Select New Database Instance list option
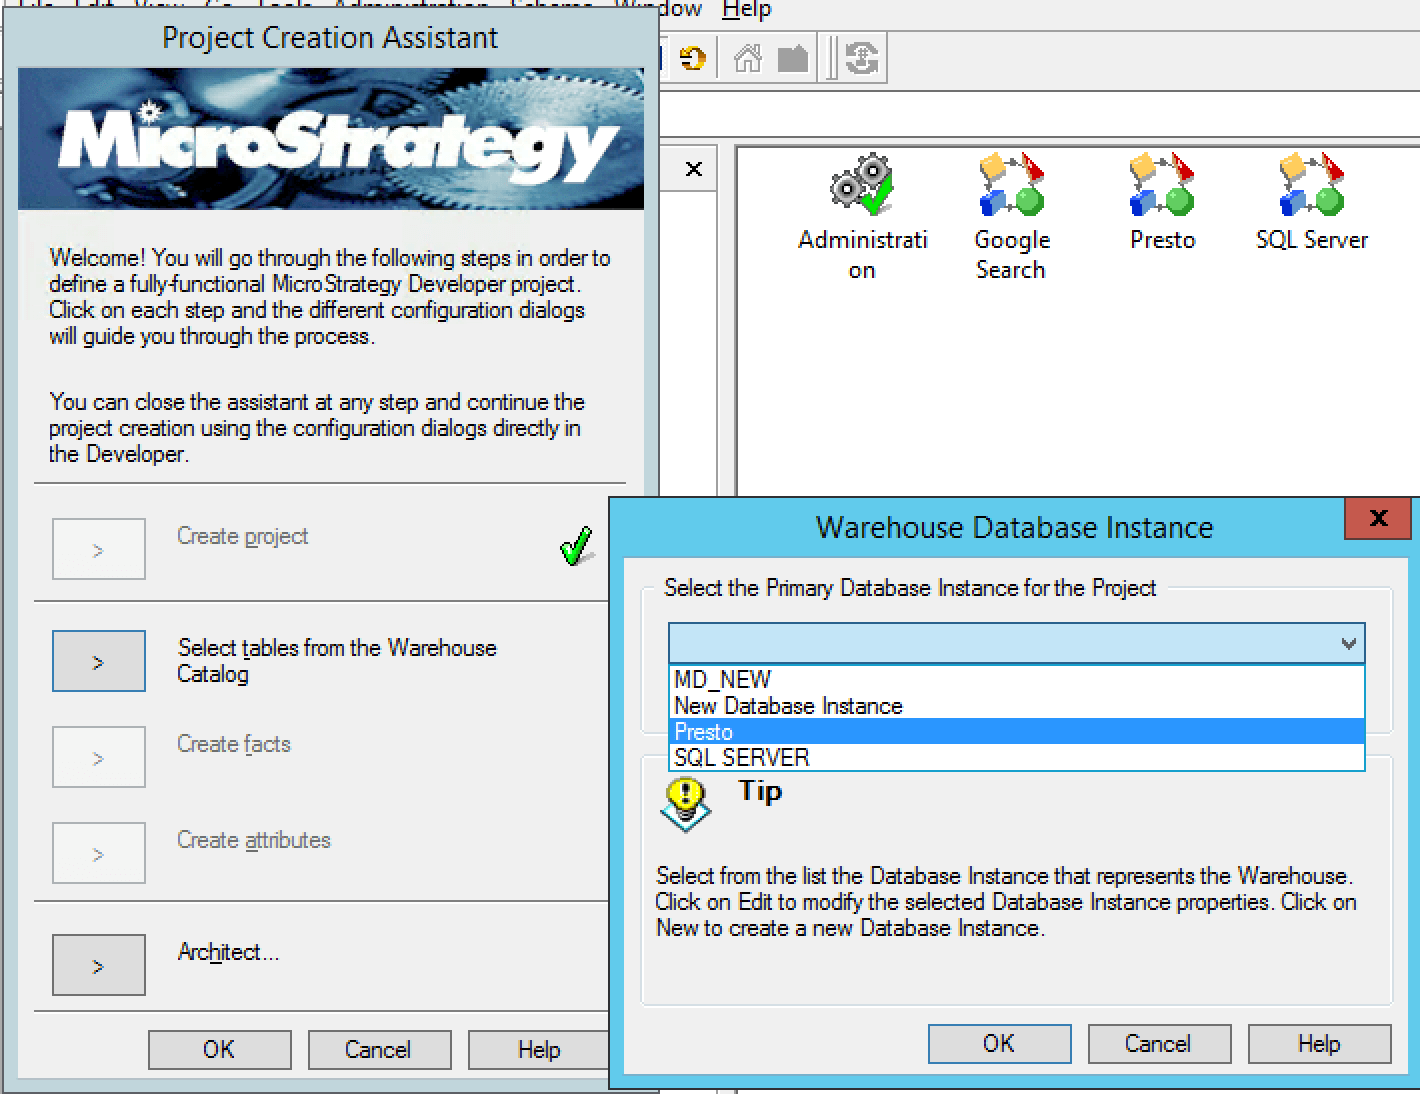Image resolution: width=1420 pixels, height=1094 pixels. [x=788, y=706]
